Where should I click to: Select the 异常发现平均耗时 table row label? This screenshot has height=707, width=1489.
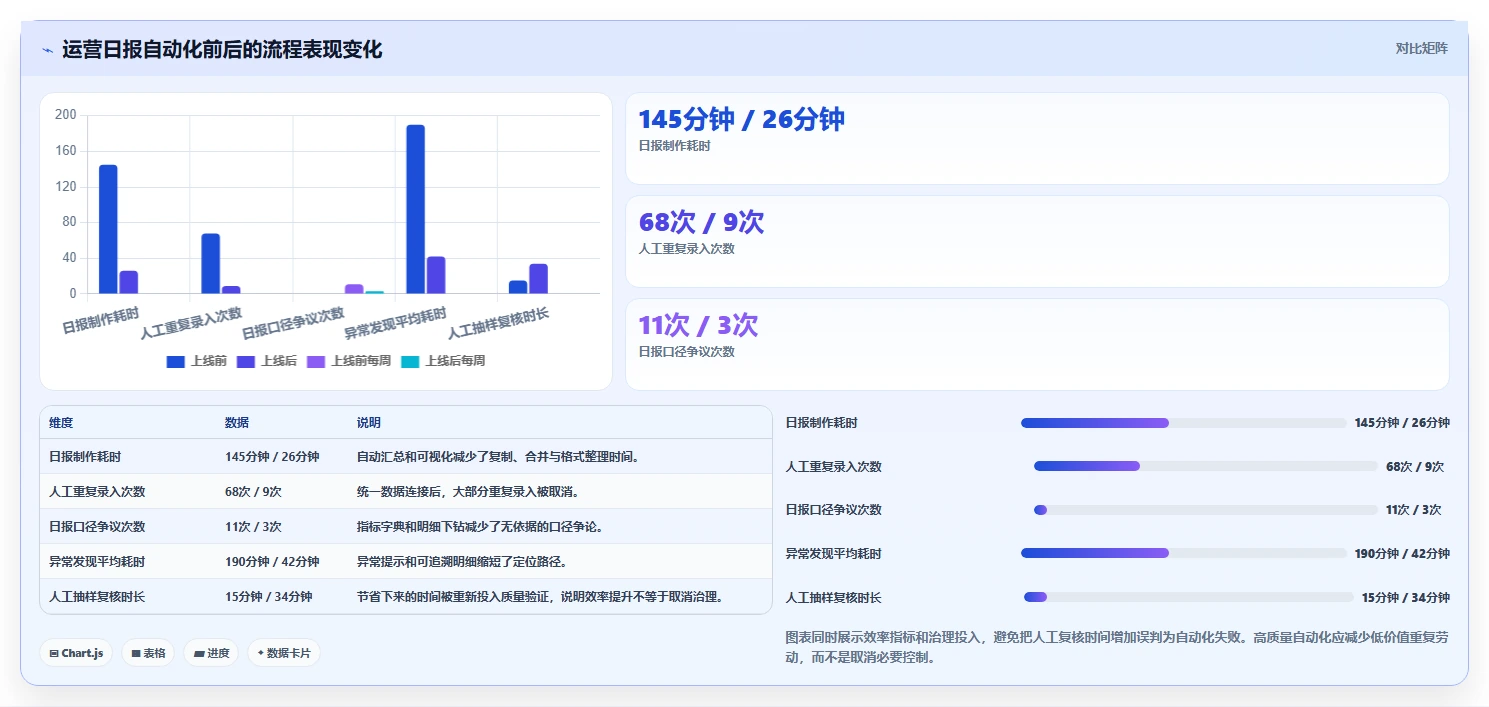[x=97, y=562]
